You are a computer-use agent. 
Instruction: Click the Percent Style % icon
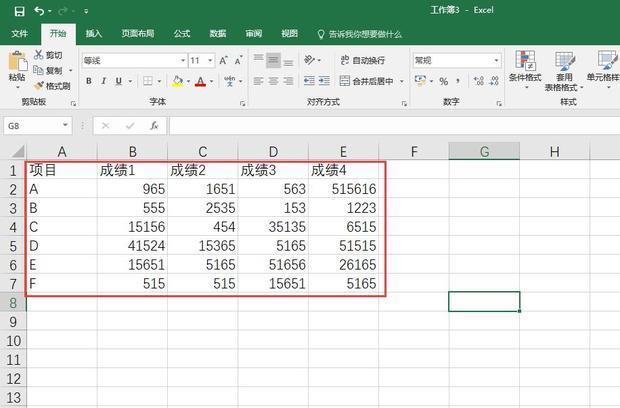click(x=443, y=82)
